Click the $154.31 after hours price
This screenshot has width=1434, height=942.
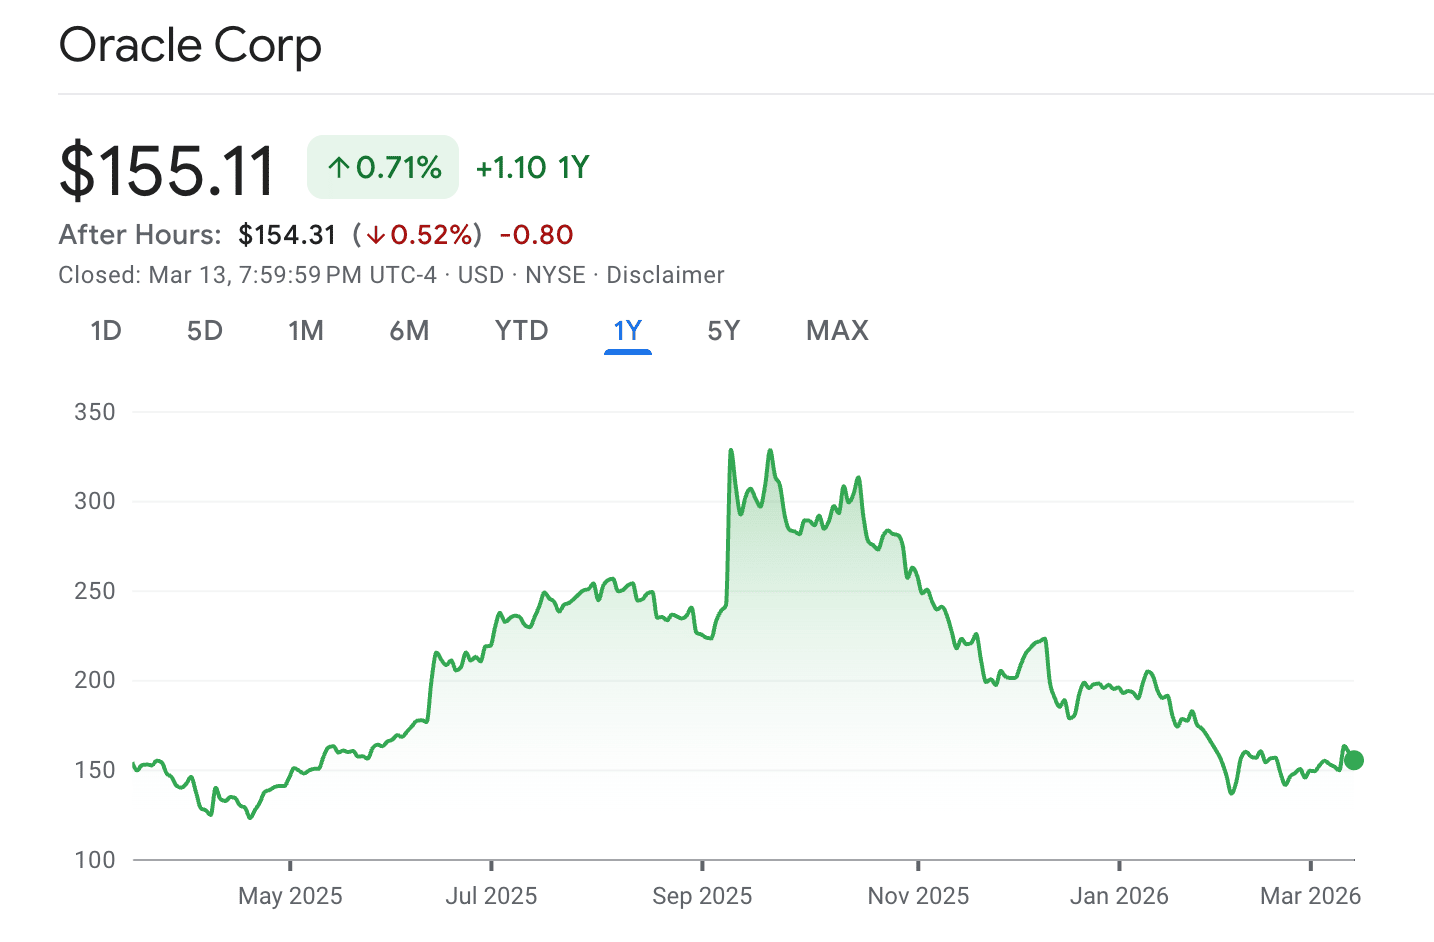[287, 235]
